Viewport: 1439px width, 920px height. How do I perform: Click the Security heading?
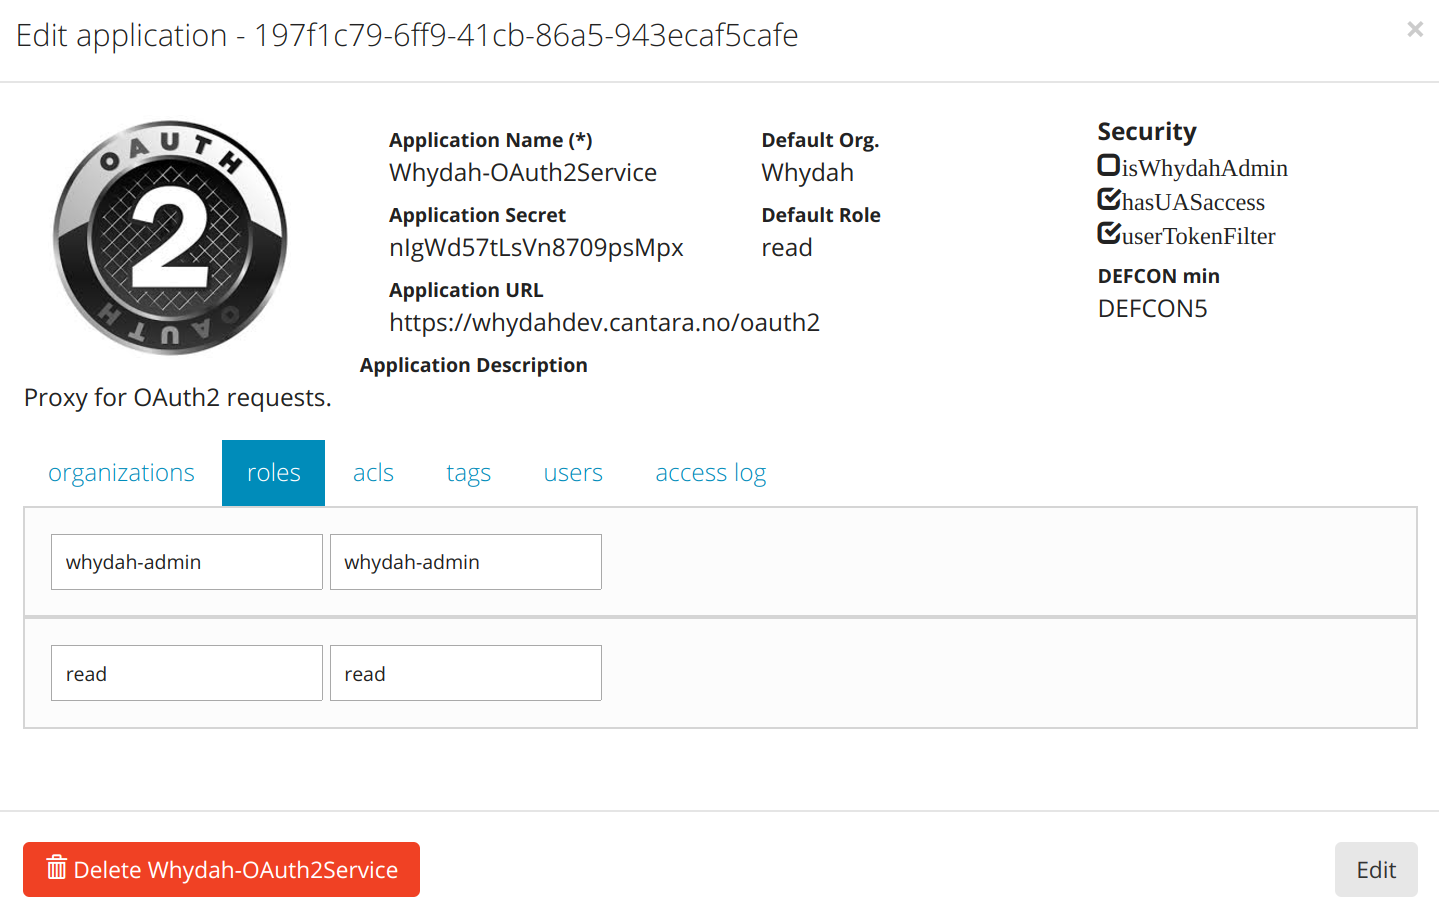pyautogui.click(x=1147, y=131)
